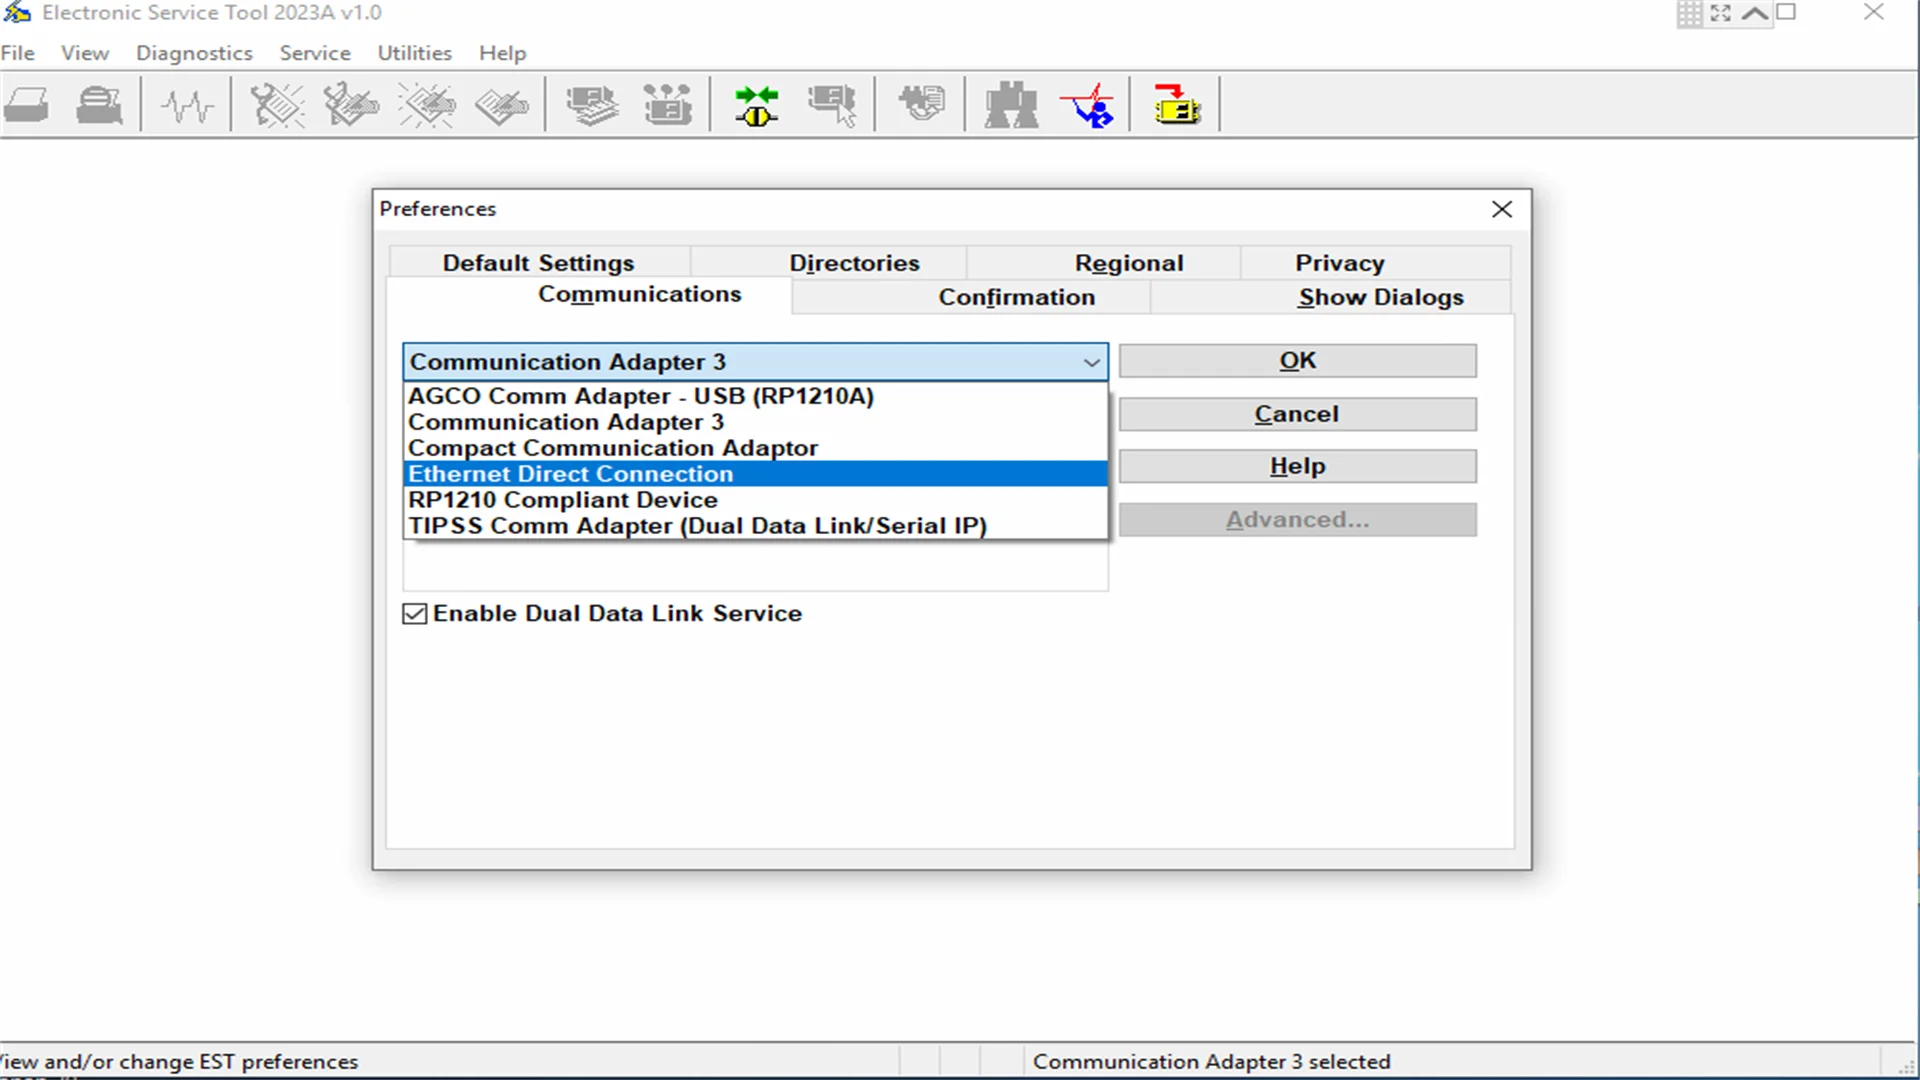1920x1080 pixels.
Task: Open the View menu
Action: tap(85, 53)
